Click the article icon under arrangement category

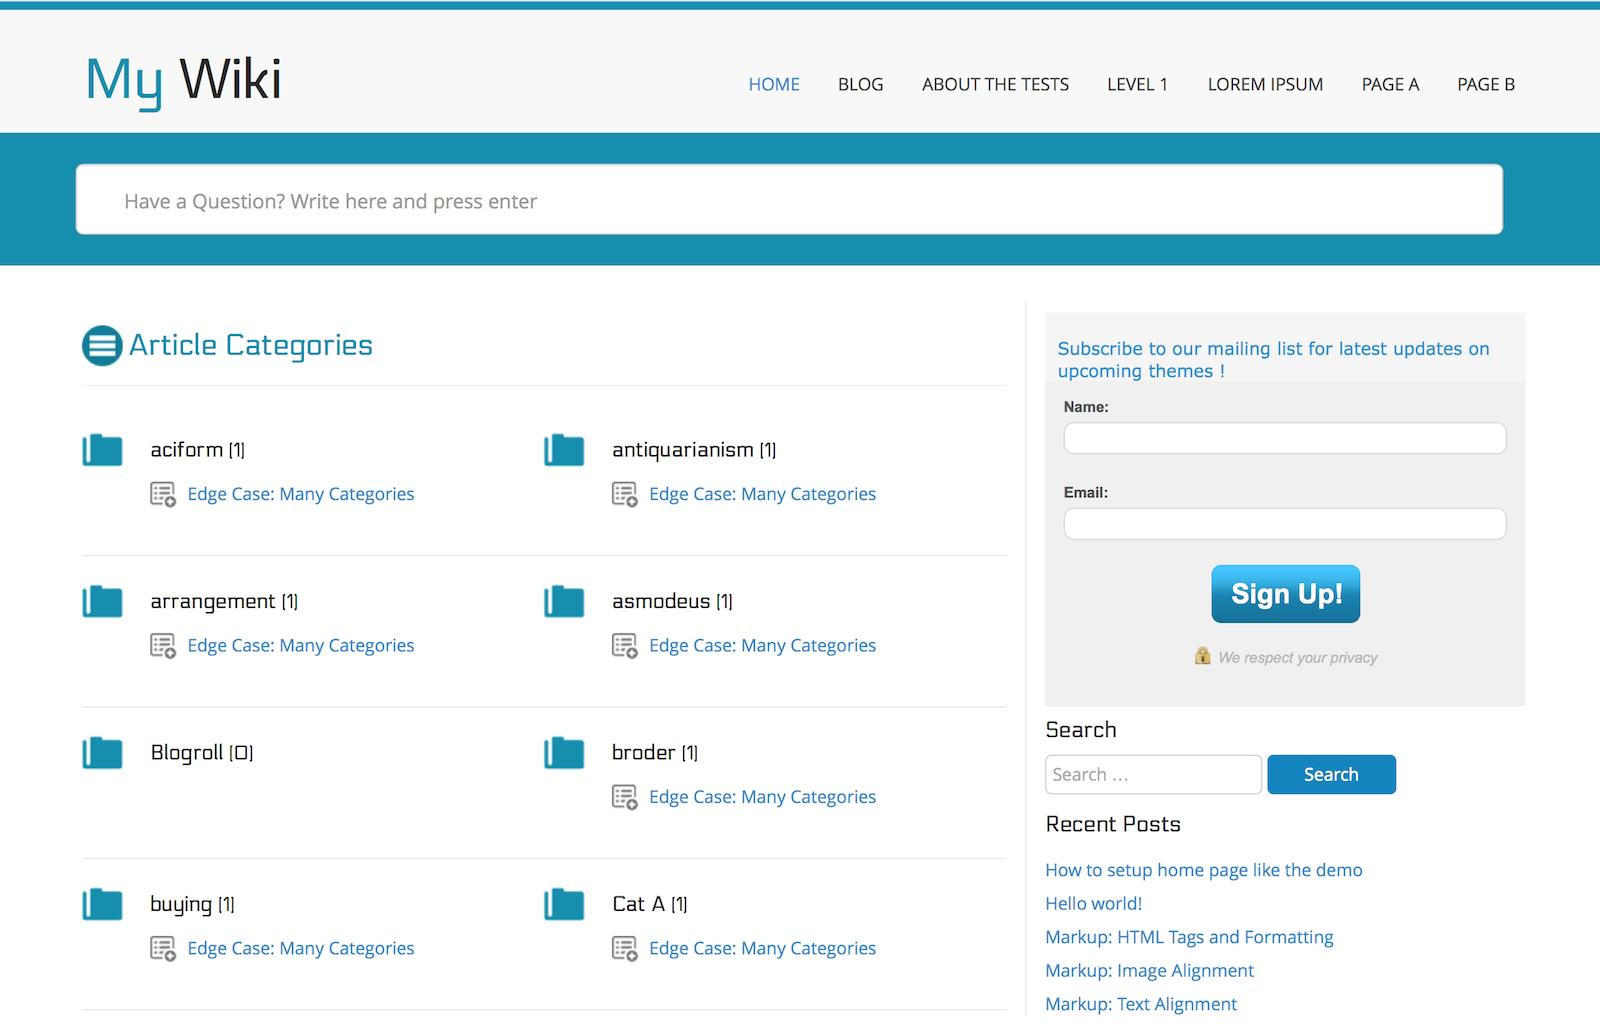163,646
